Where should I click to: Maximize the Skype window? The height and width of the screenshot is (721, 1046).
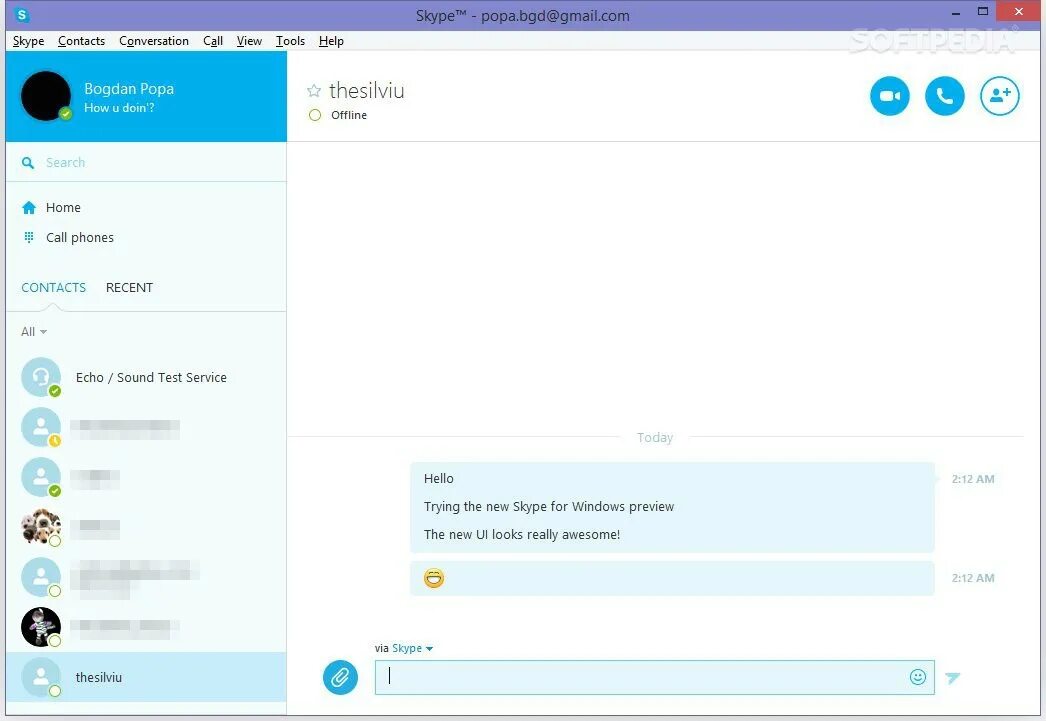click(983, 11)
